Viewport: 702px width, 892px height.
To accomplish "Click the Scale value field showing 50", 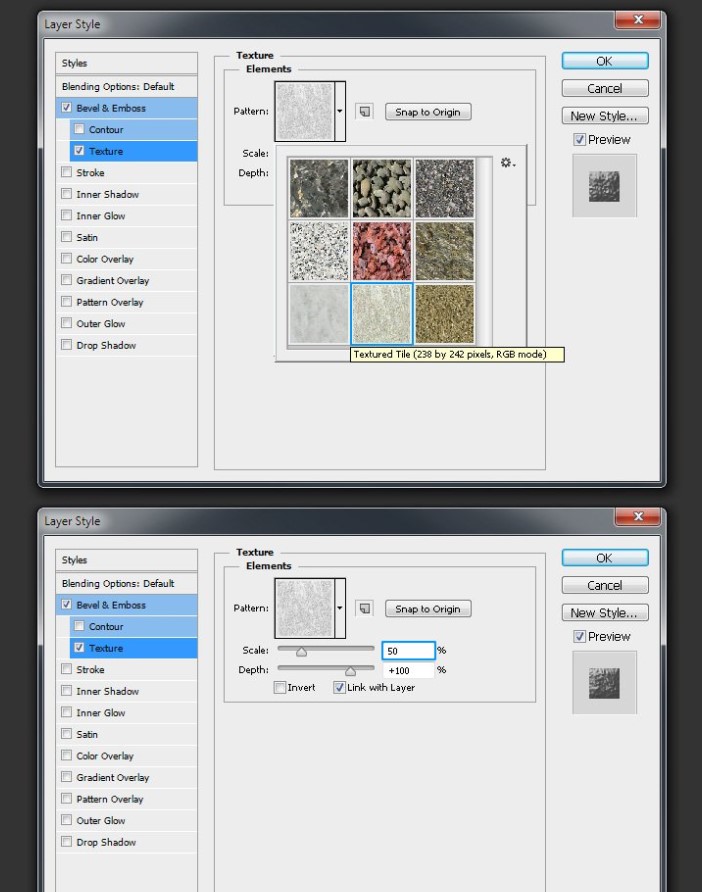I will [x=408, y=651].
